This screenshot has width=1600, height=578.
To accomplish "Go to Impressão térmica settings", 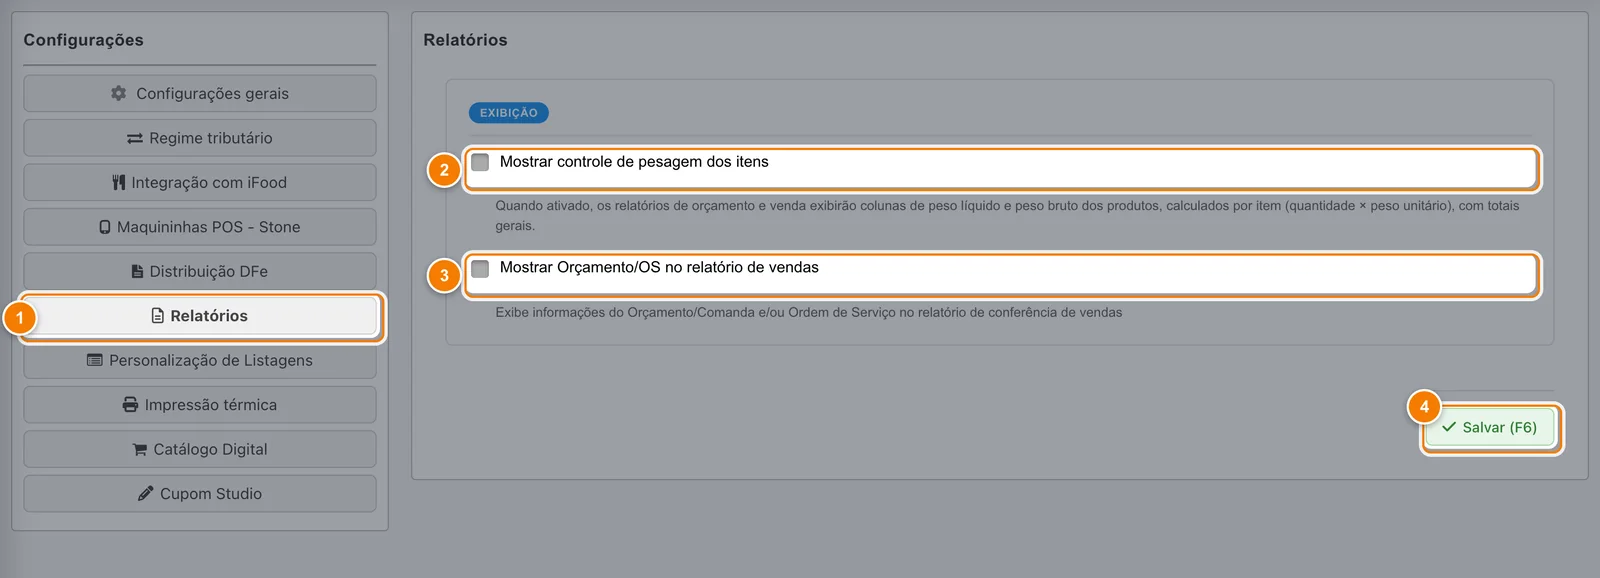I will (200, 405).
